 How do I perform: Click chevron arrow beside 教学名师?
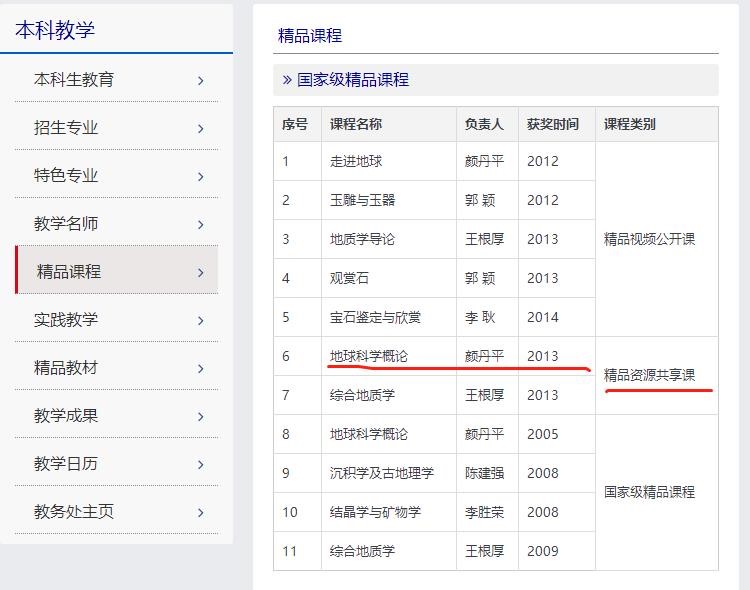tap(201, 224)
